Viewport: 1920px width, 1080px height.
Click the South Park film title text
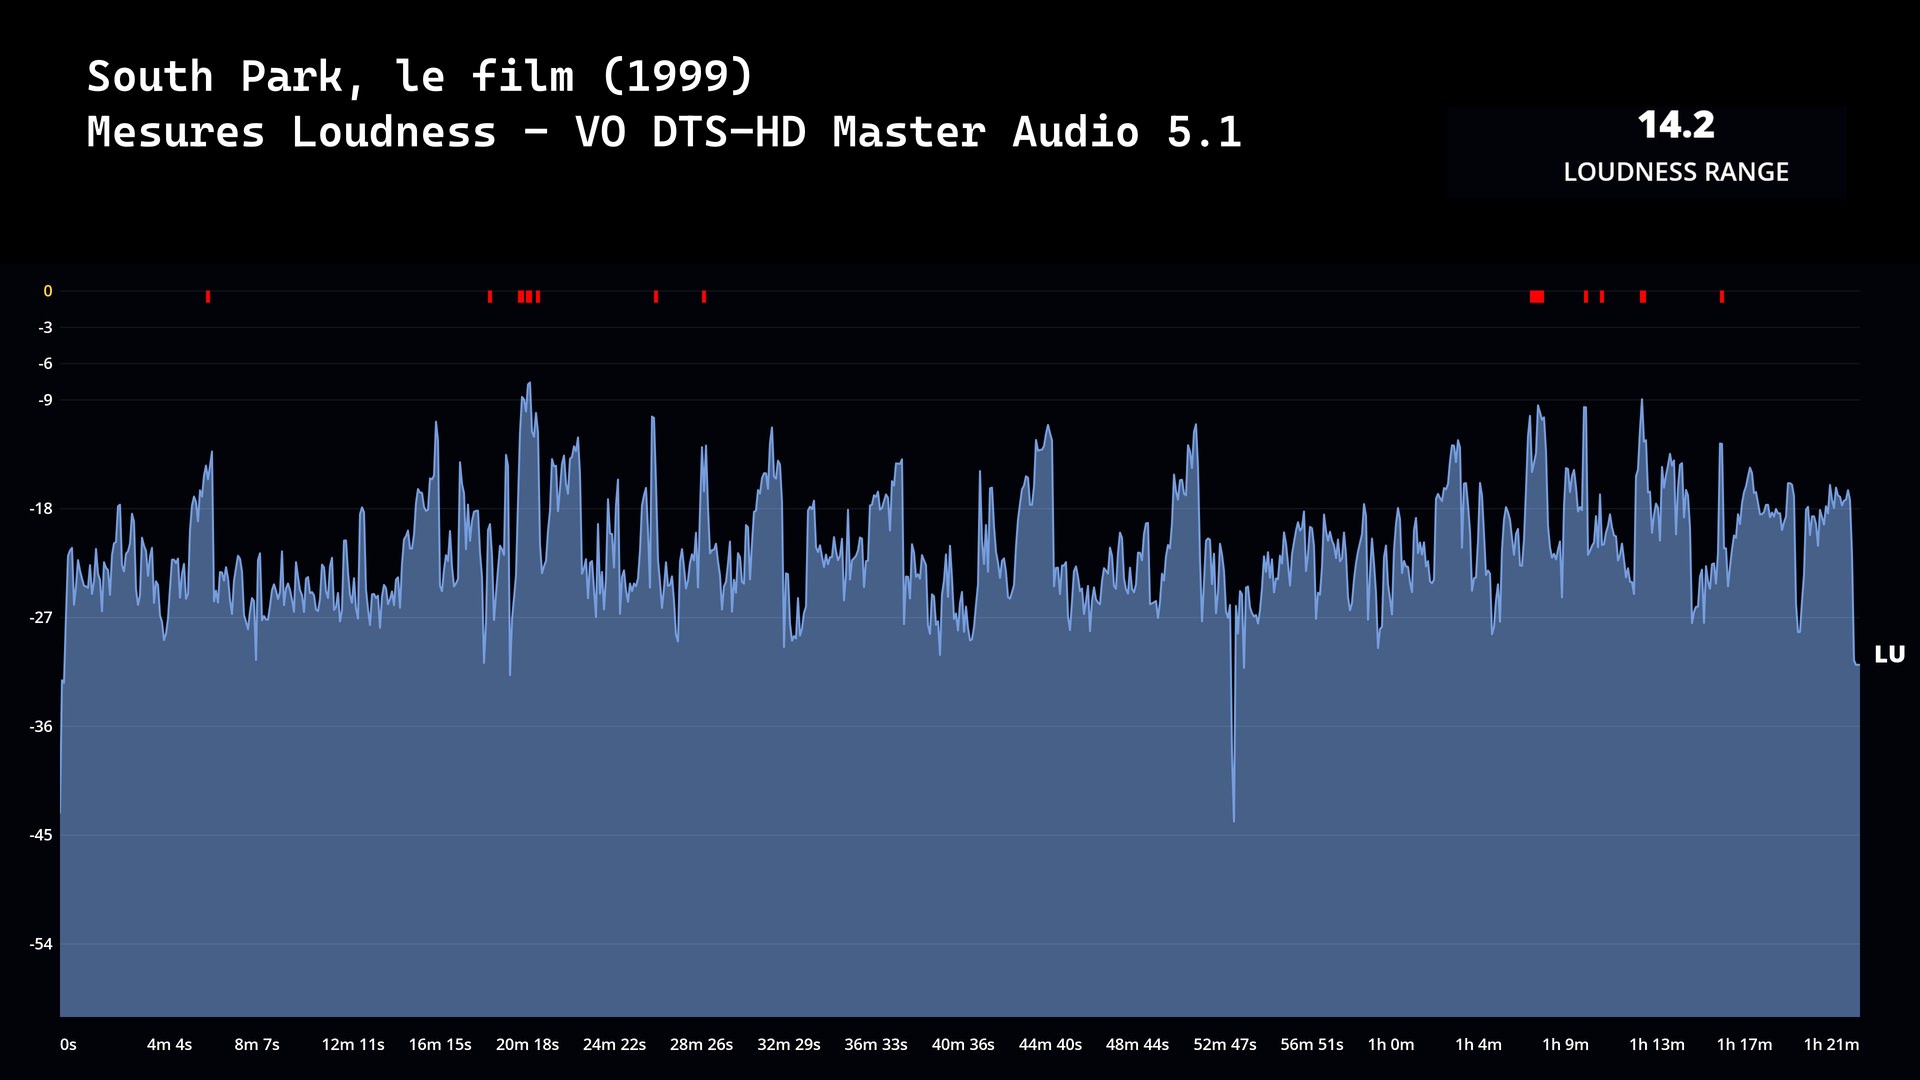[x=420, y=77]
